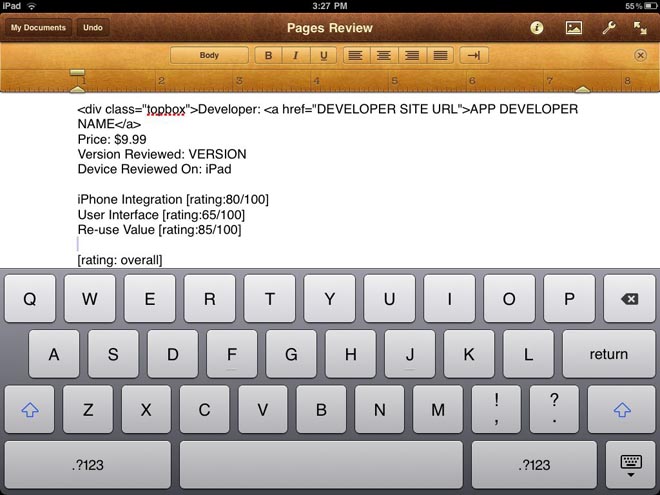
Task: Justify the paragraph text
Action: pos(438,56)
